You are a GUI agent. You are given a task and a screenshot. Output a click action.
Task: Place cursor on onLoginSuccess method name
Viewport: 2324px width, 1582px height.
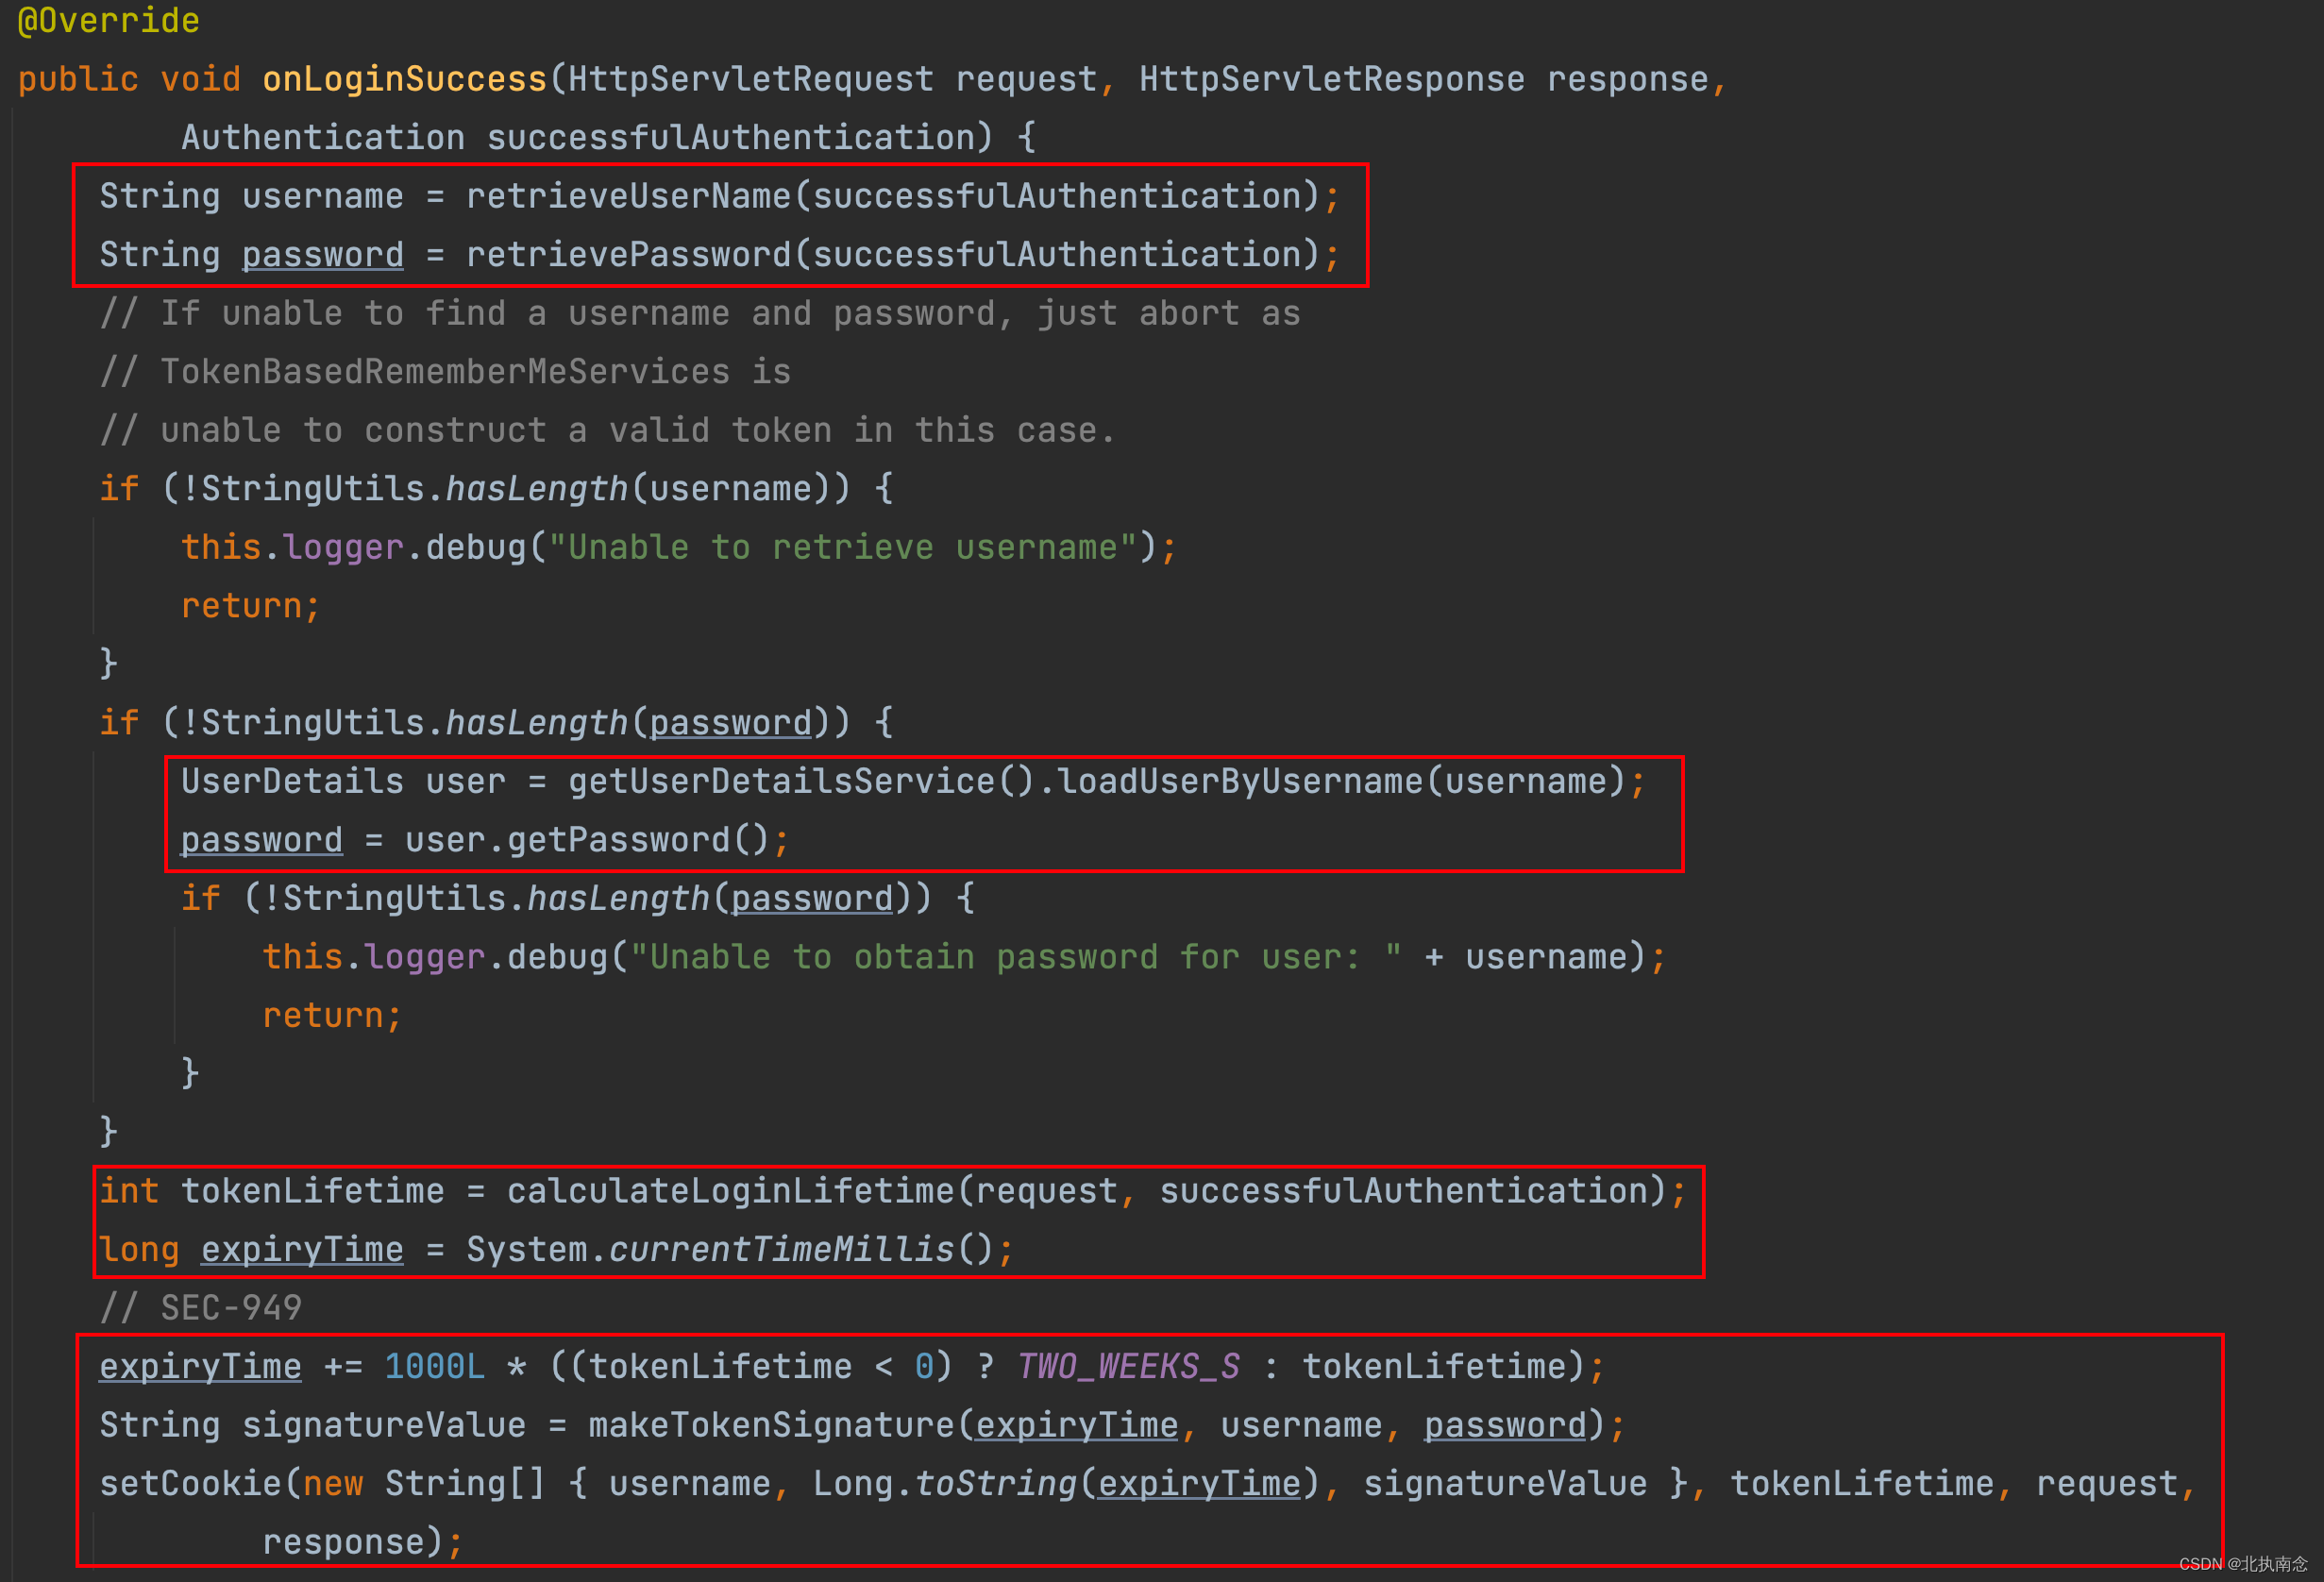tap(404, 79)
